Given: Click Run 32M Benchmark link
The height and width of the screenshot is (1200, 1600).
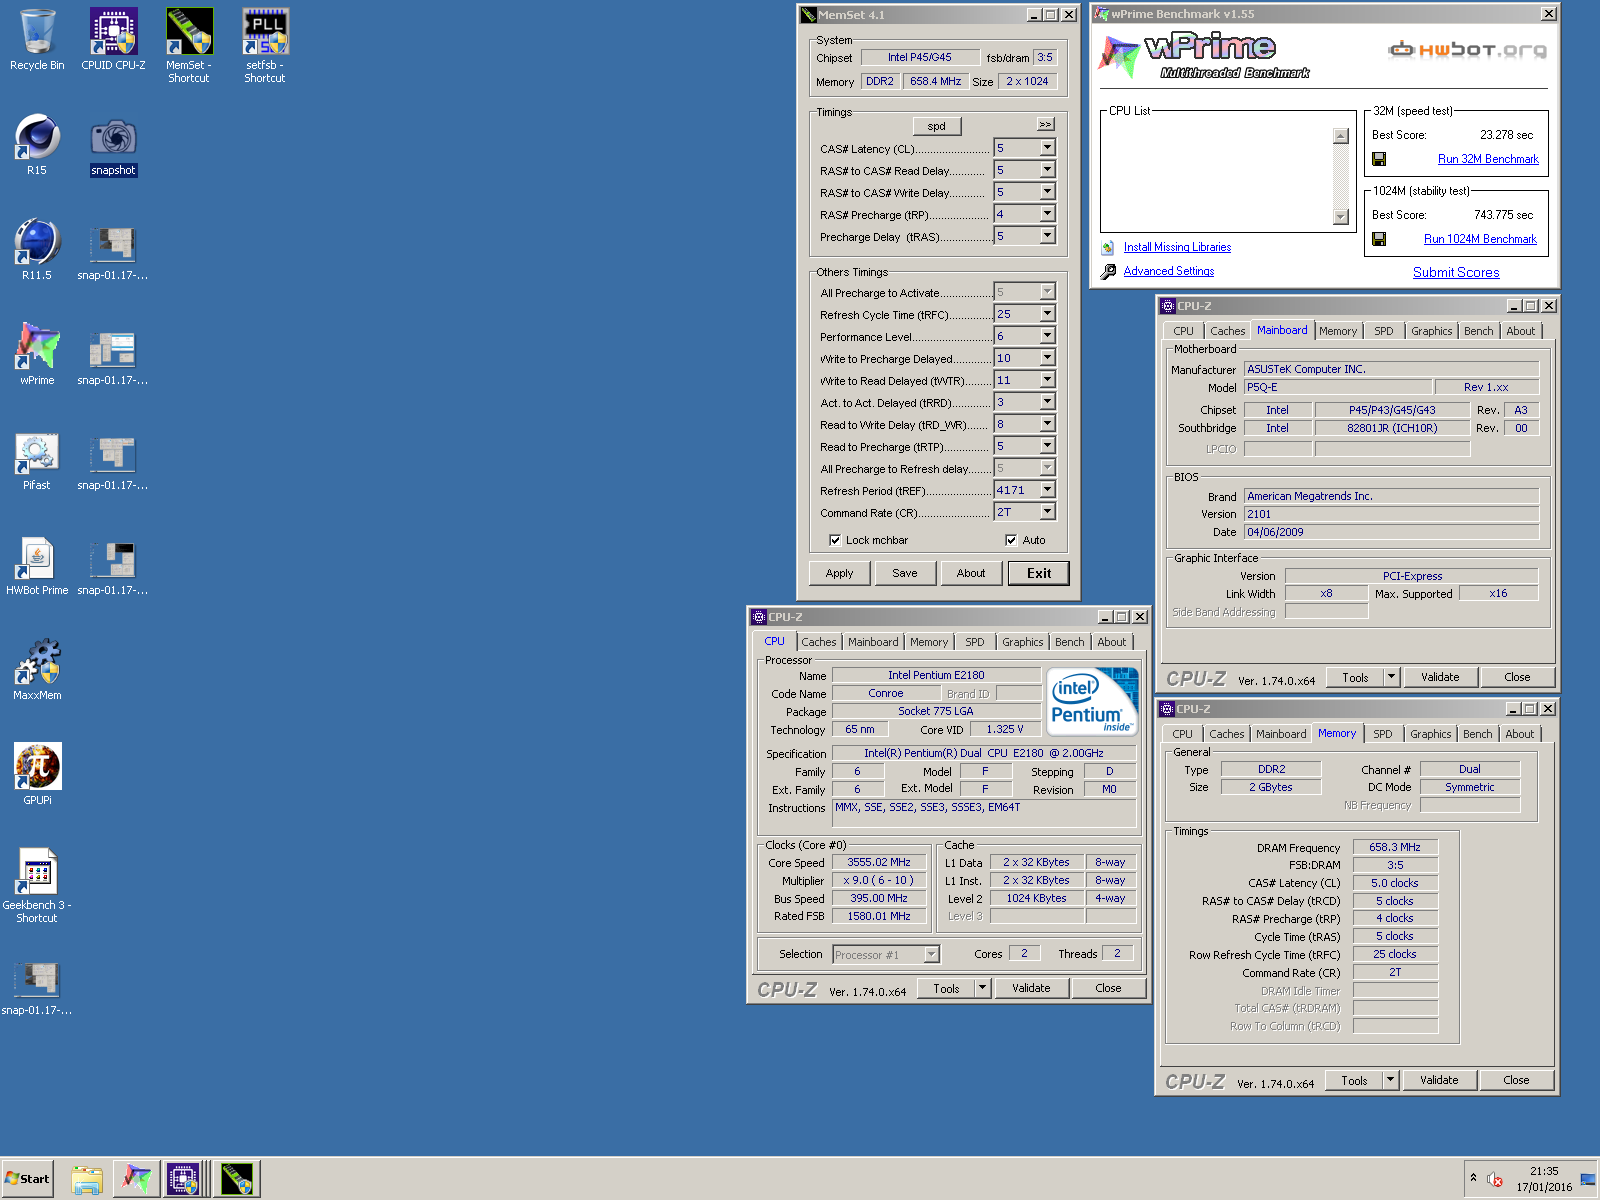Looking at the screenshot, I should [1488, 159].
